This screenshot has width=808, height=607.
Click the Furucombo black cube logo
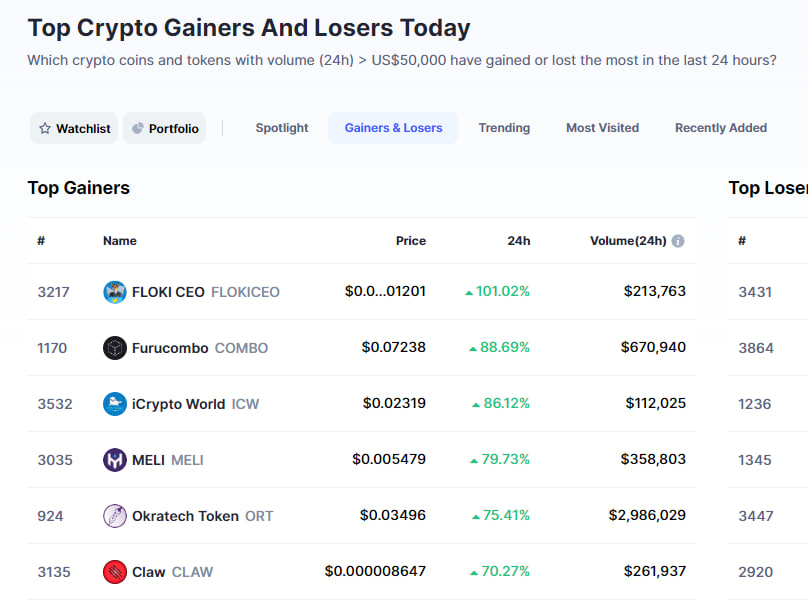114,348
